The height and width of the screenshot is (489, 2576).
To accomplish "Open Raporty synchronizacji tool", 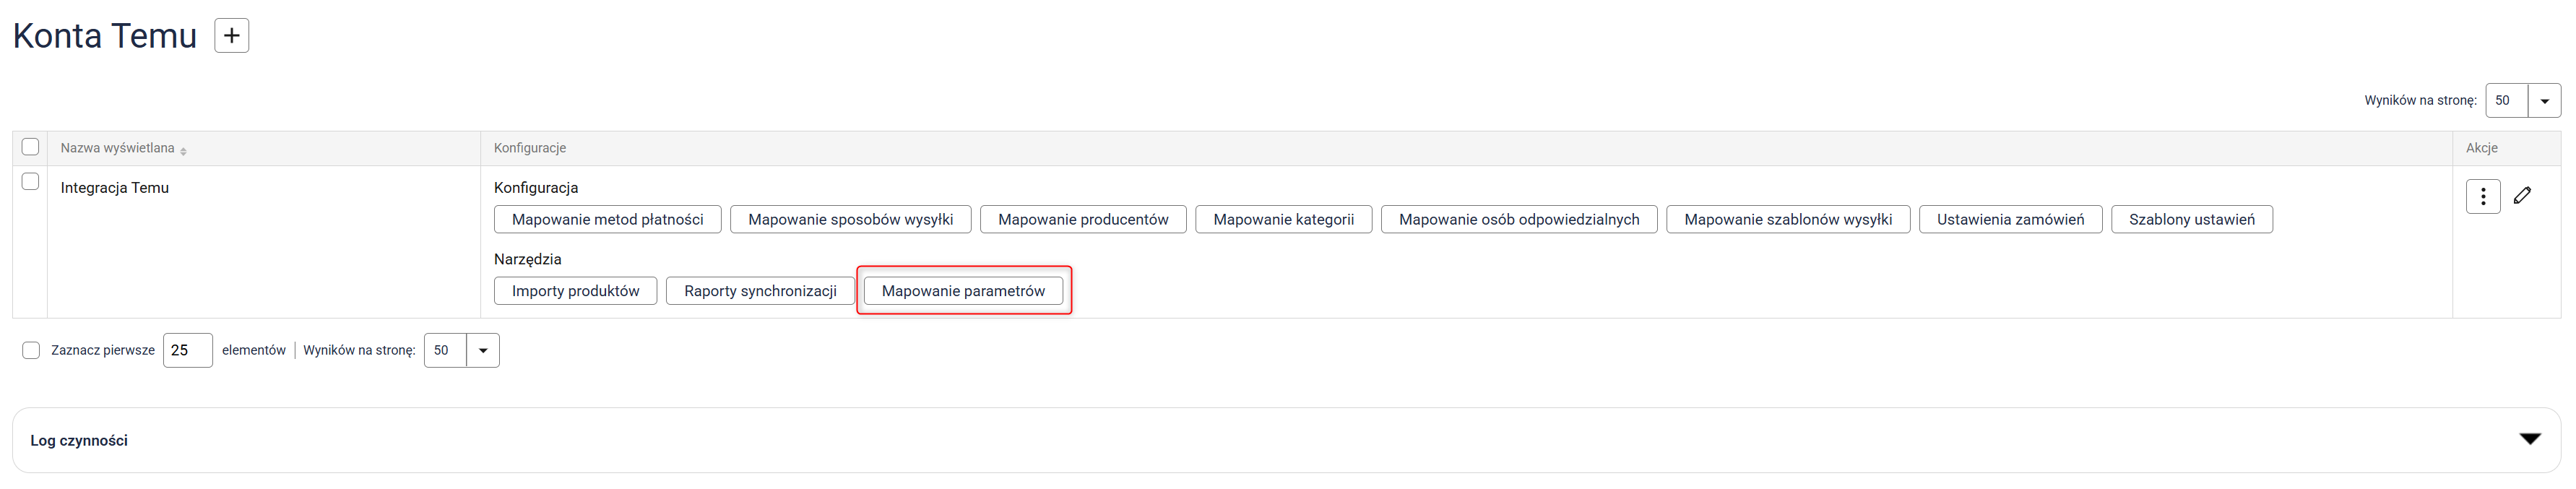I will 760,291.
